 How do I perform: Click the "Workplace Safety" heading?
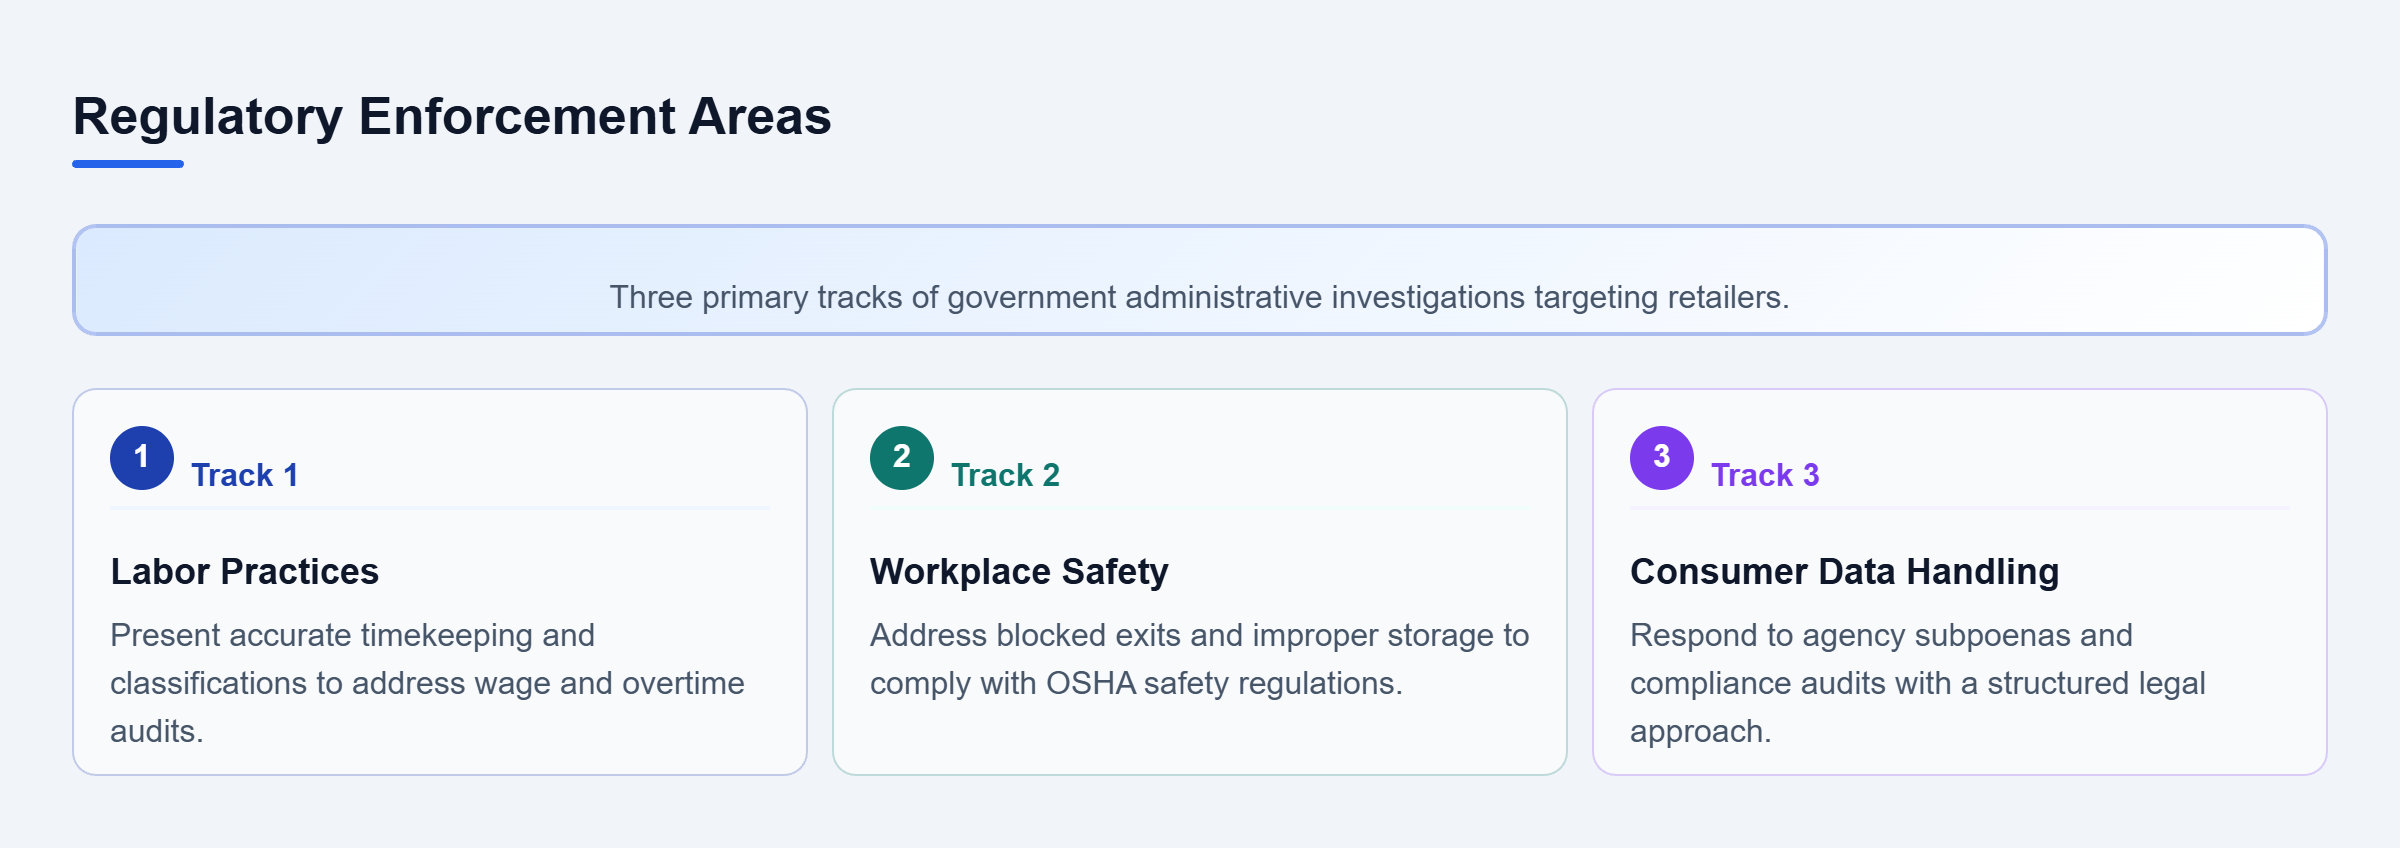(1019, 571)
